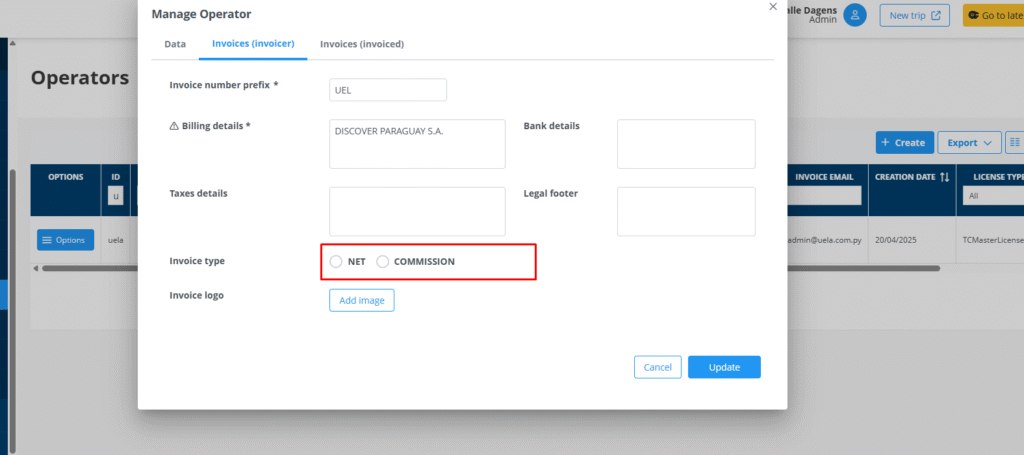This screenshot has height=455, width=1024.
Task: Click the user profile avatar icon
Action: pyautogui.click(x=854, y=15)
